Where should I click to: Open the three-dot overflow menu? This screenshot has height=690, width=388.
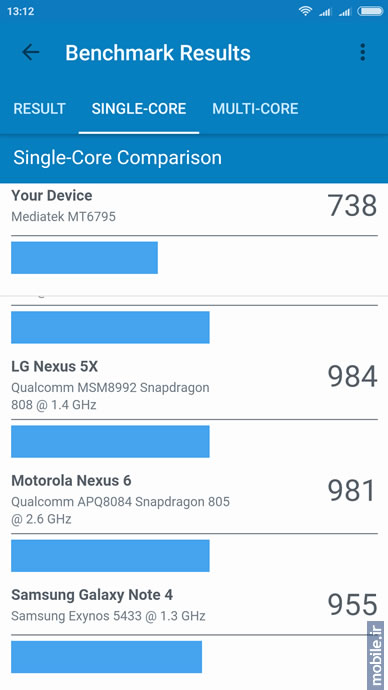pos(362,52)
